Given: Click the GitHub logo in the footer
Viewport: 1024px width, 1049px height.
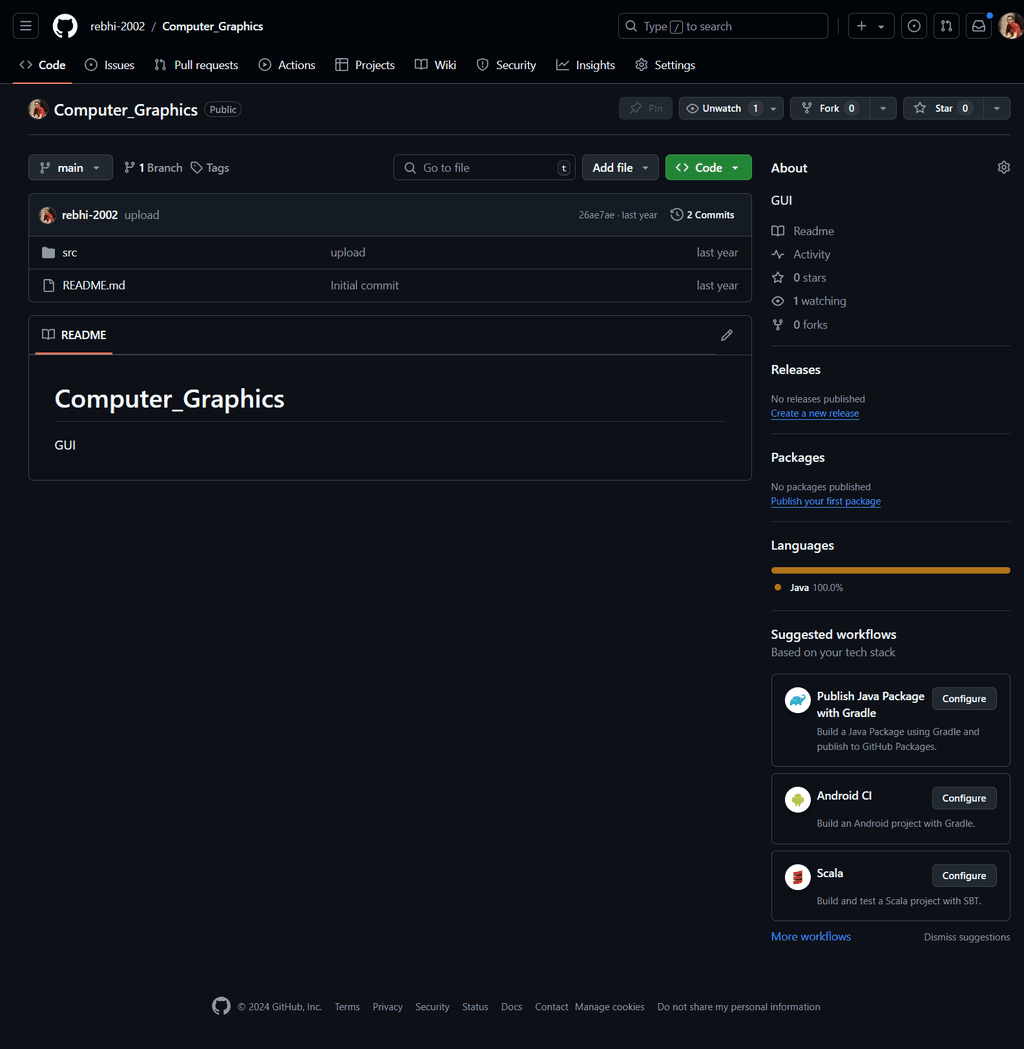Looking at the screenshot, I should pos(221,1006).
